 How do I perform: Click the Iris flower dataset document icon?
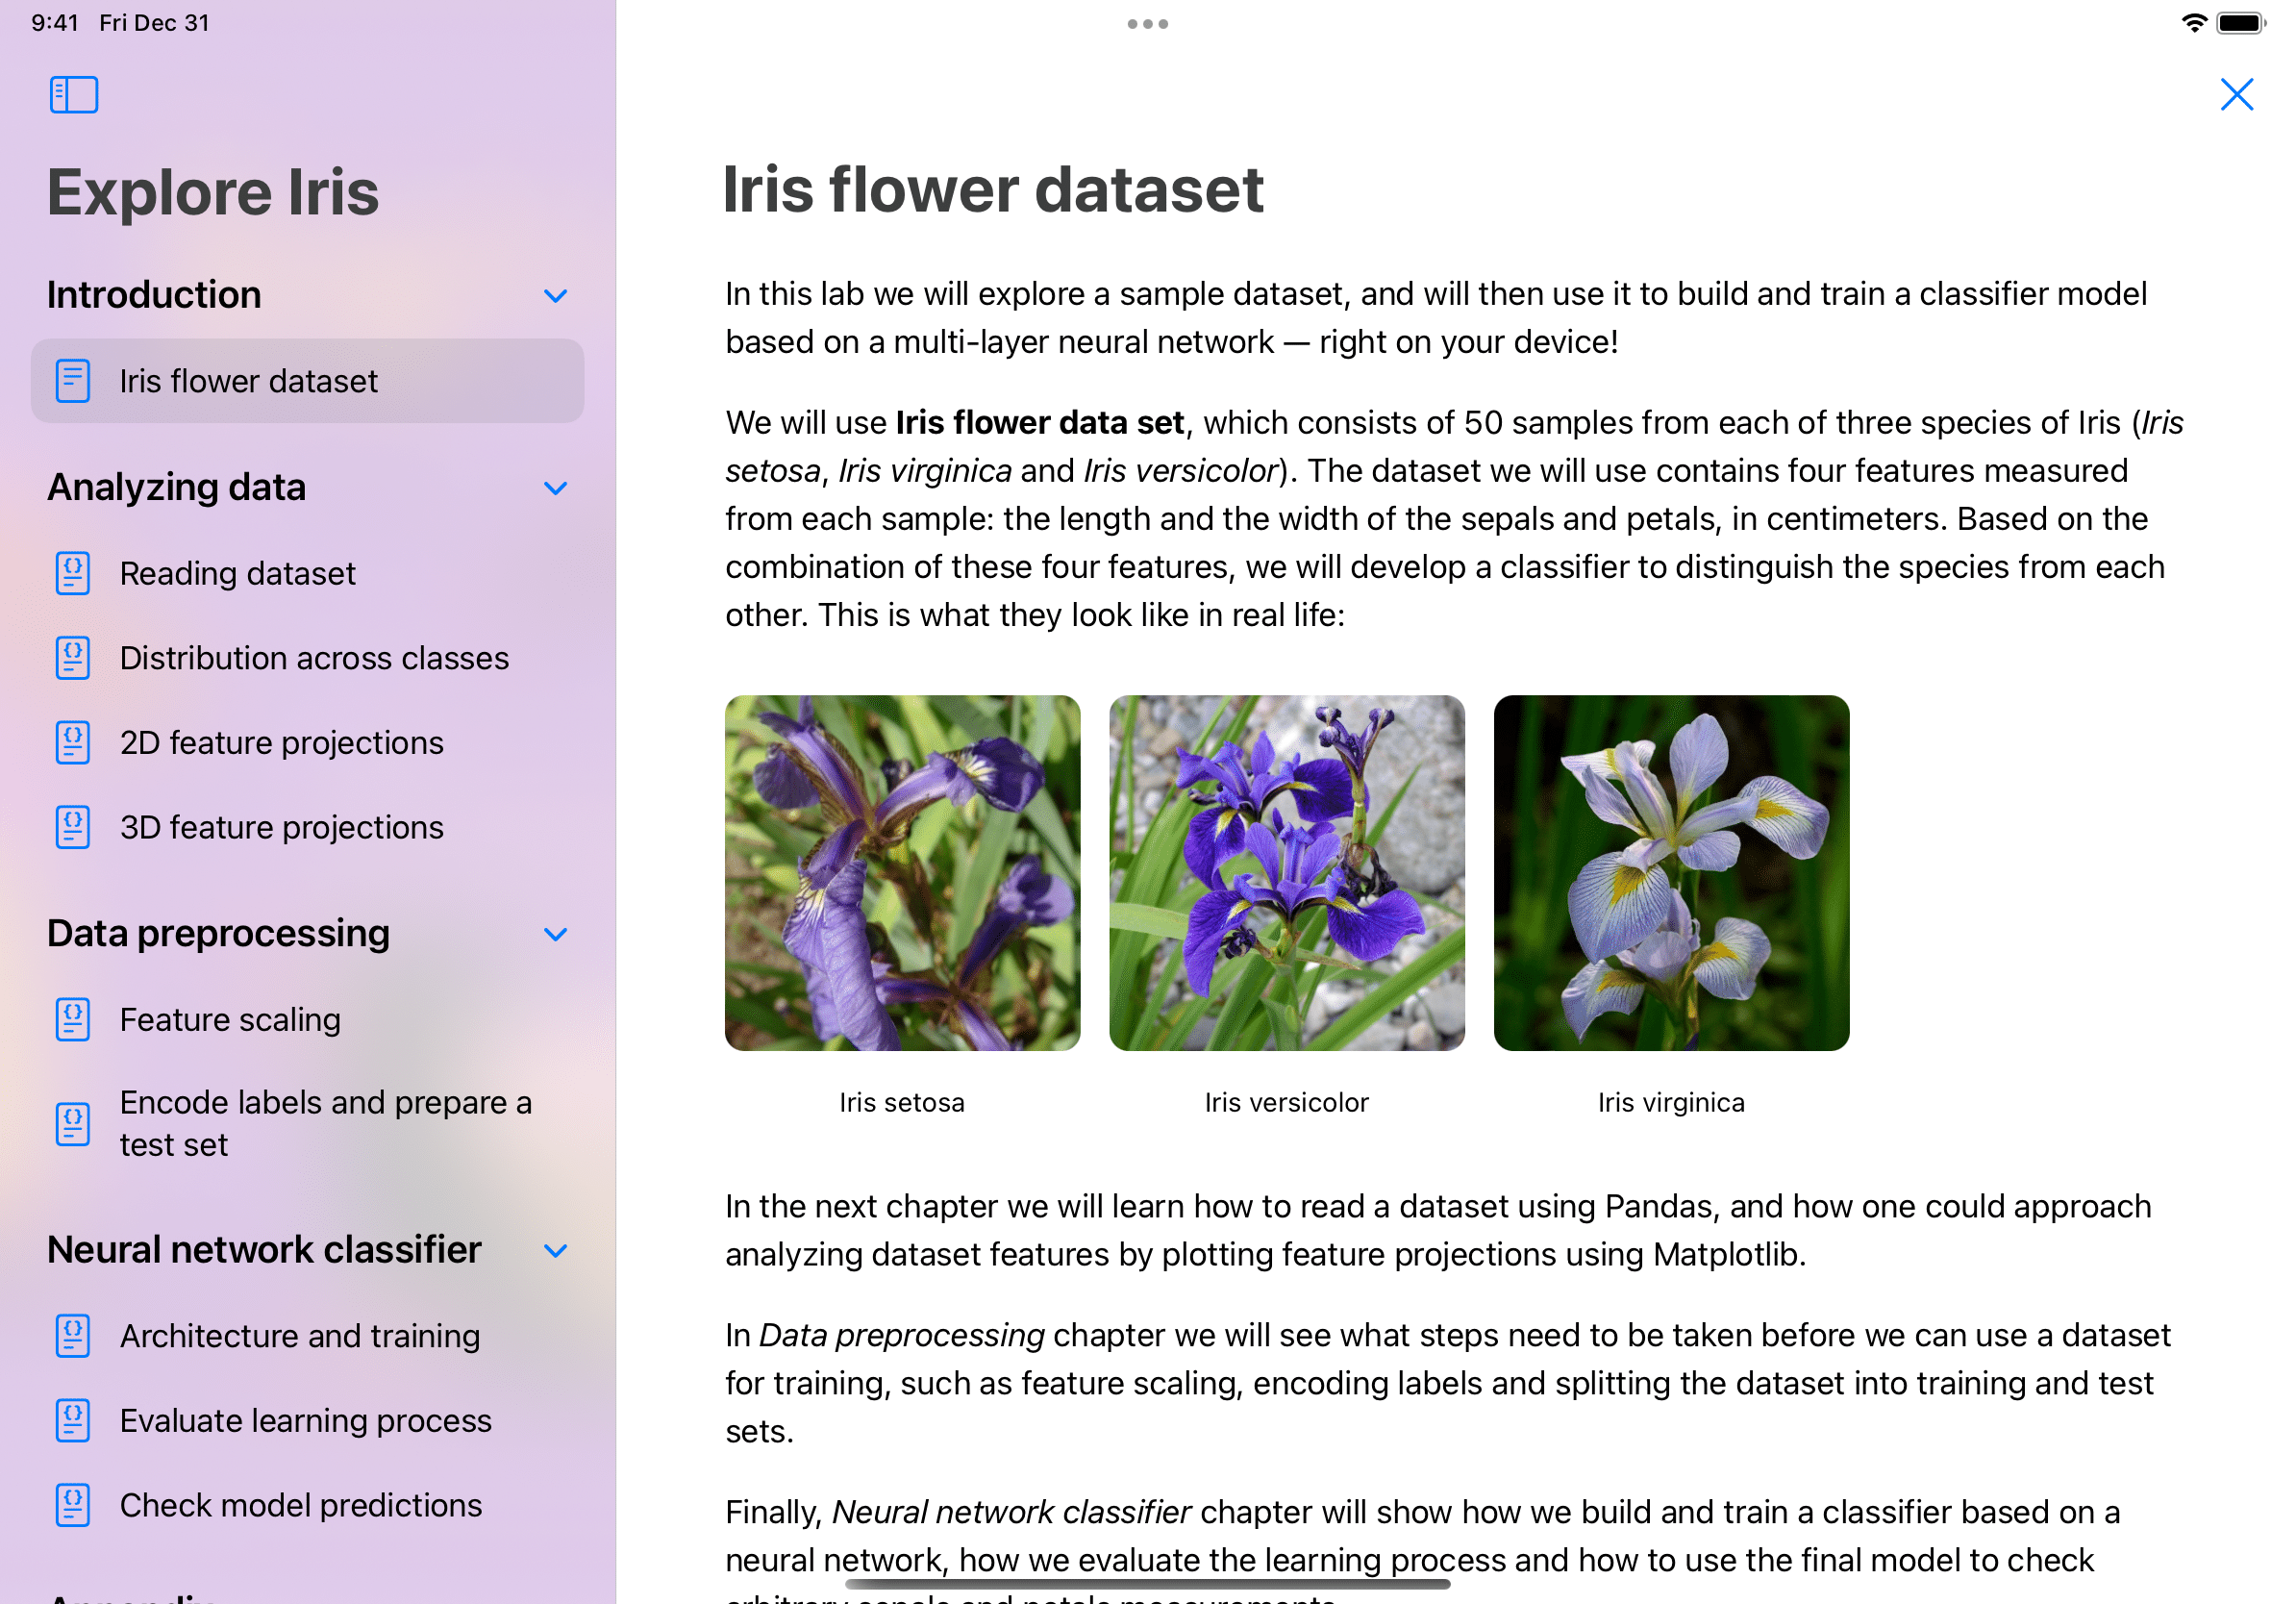click(73, 381)
